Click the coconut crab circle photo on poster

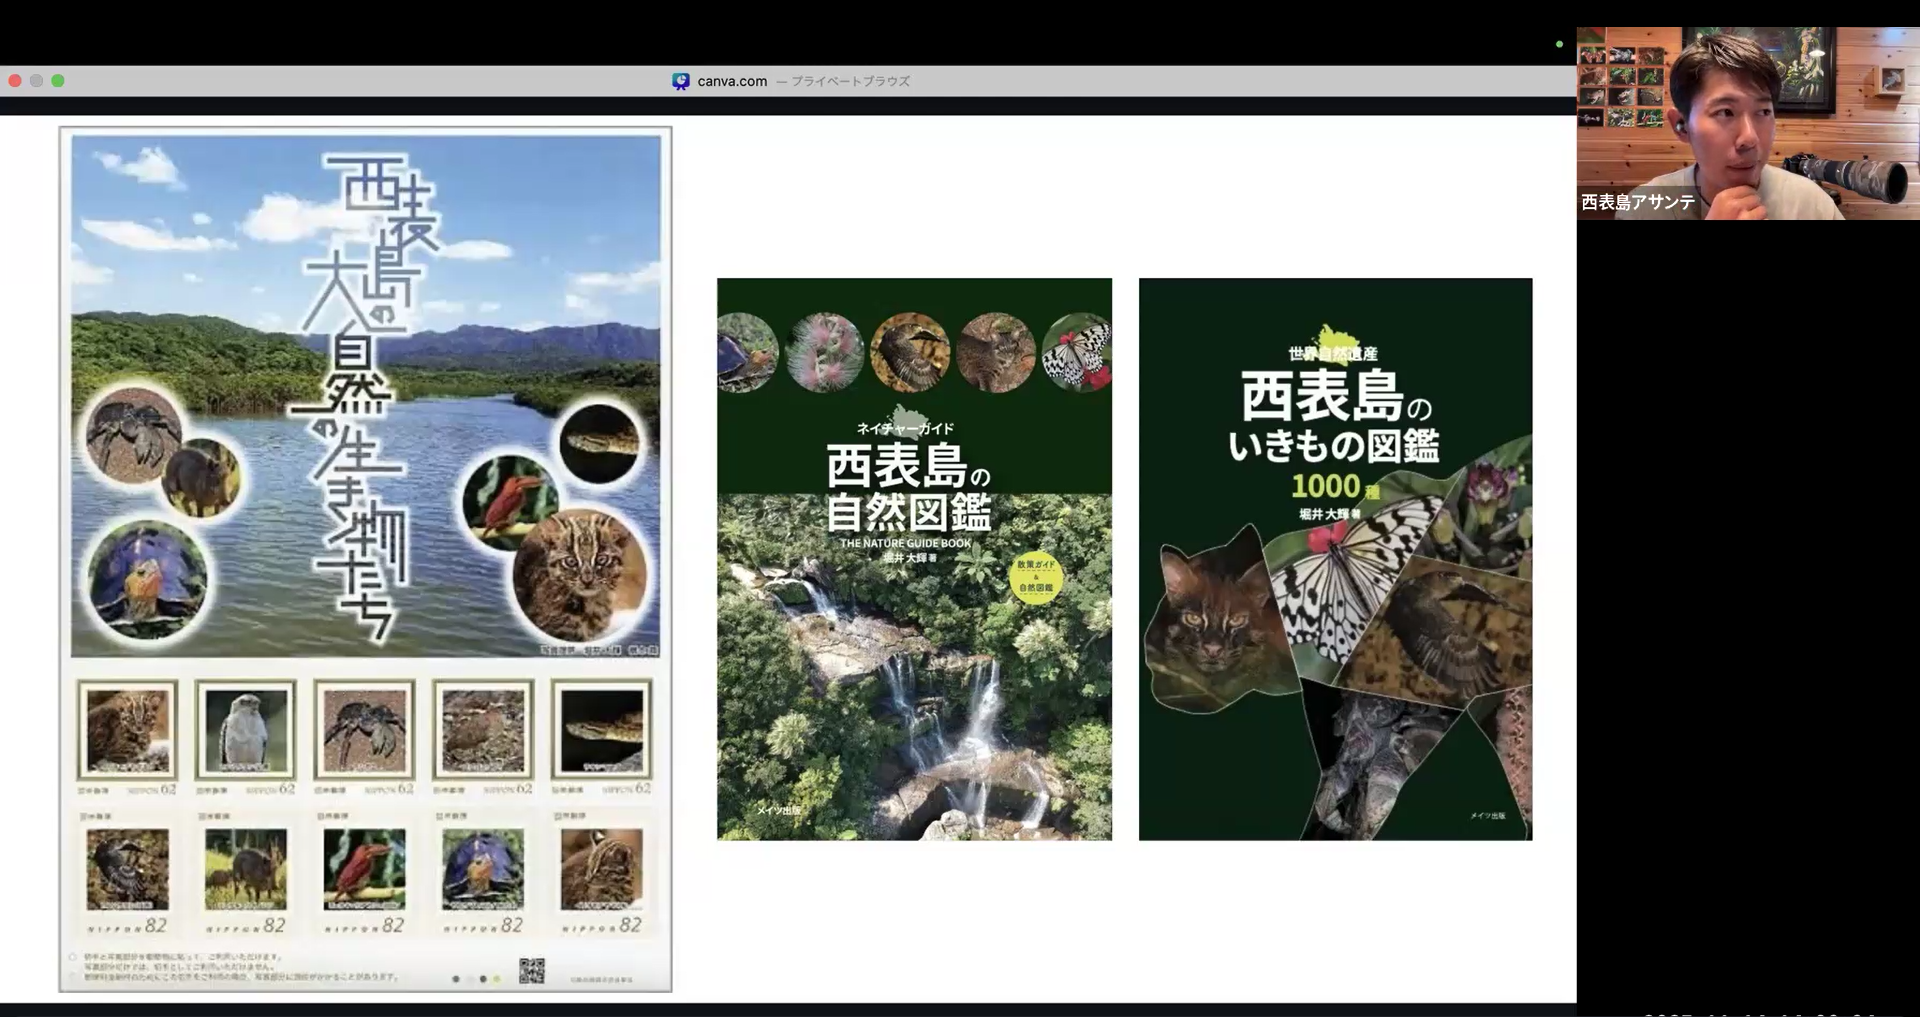coord(133,434)
